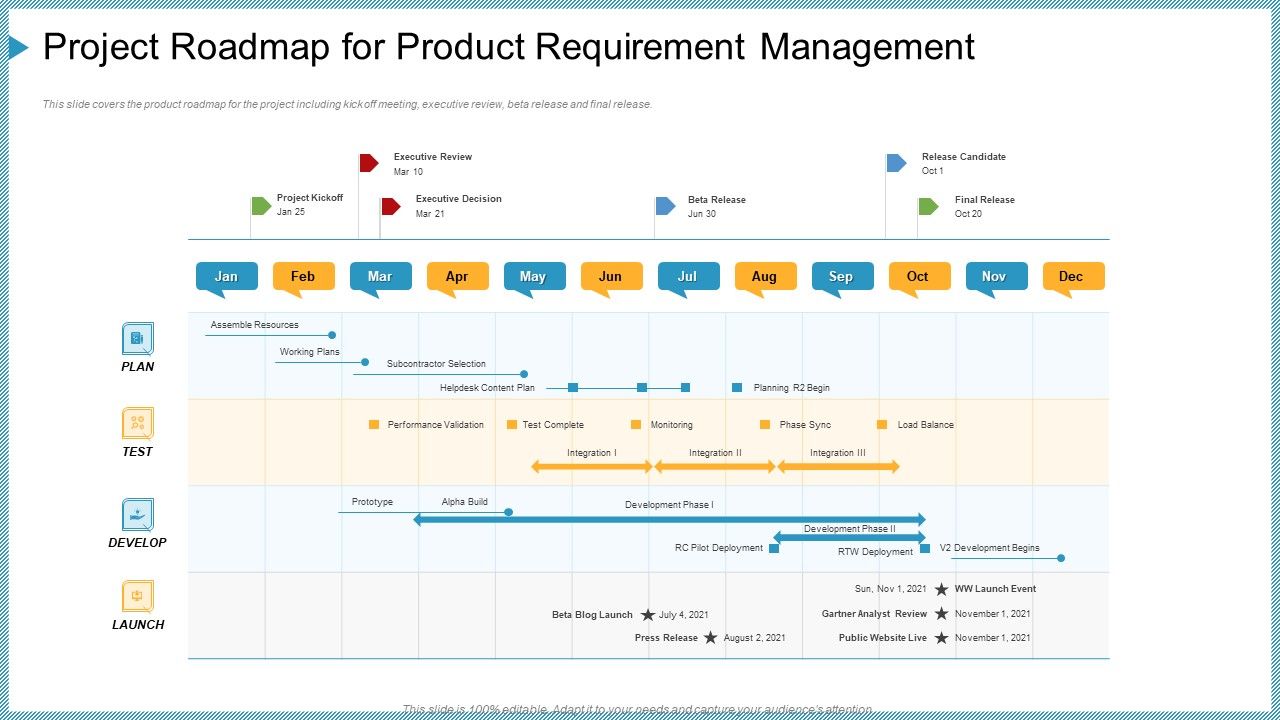This screenshot has height=720, width=1280.
Task: Click the Test Complete orange square
Action: coord(512,425)
